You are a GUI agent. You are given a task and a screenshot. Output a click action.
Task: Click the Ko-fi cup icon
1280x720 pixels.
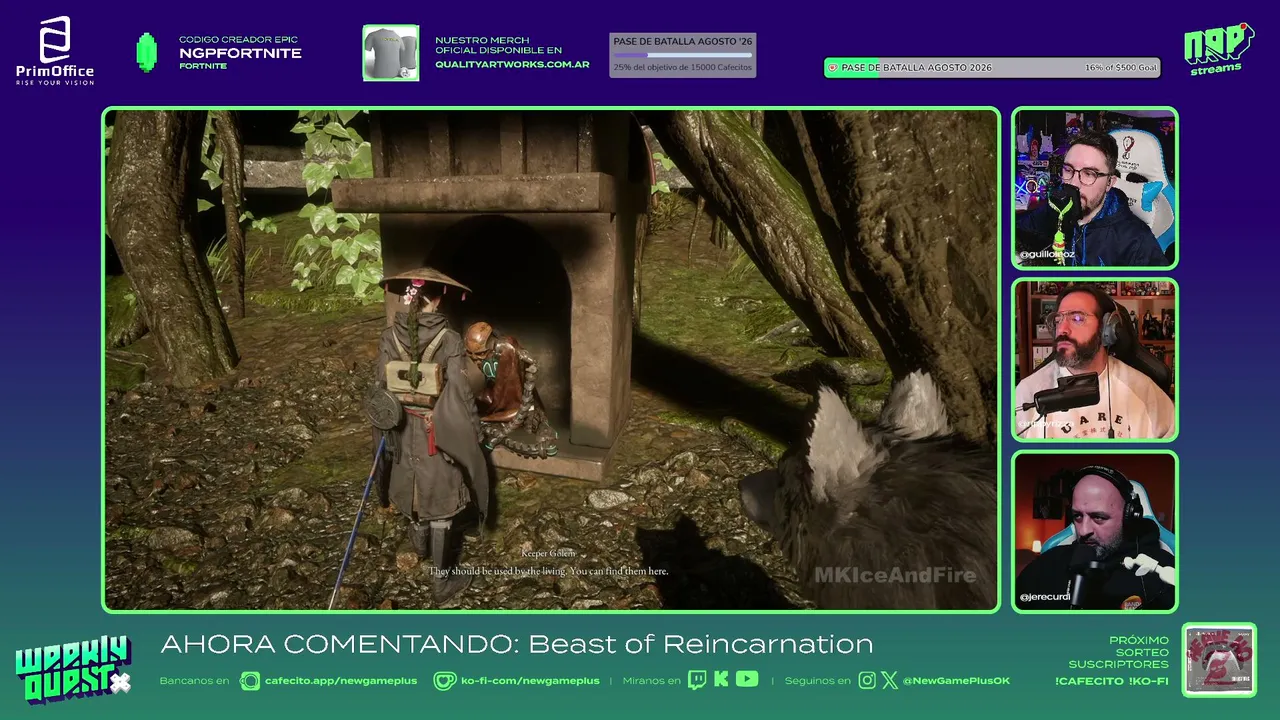click(444, 681)
